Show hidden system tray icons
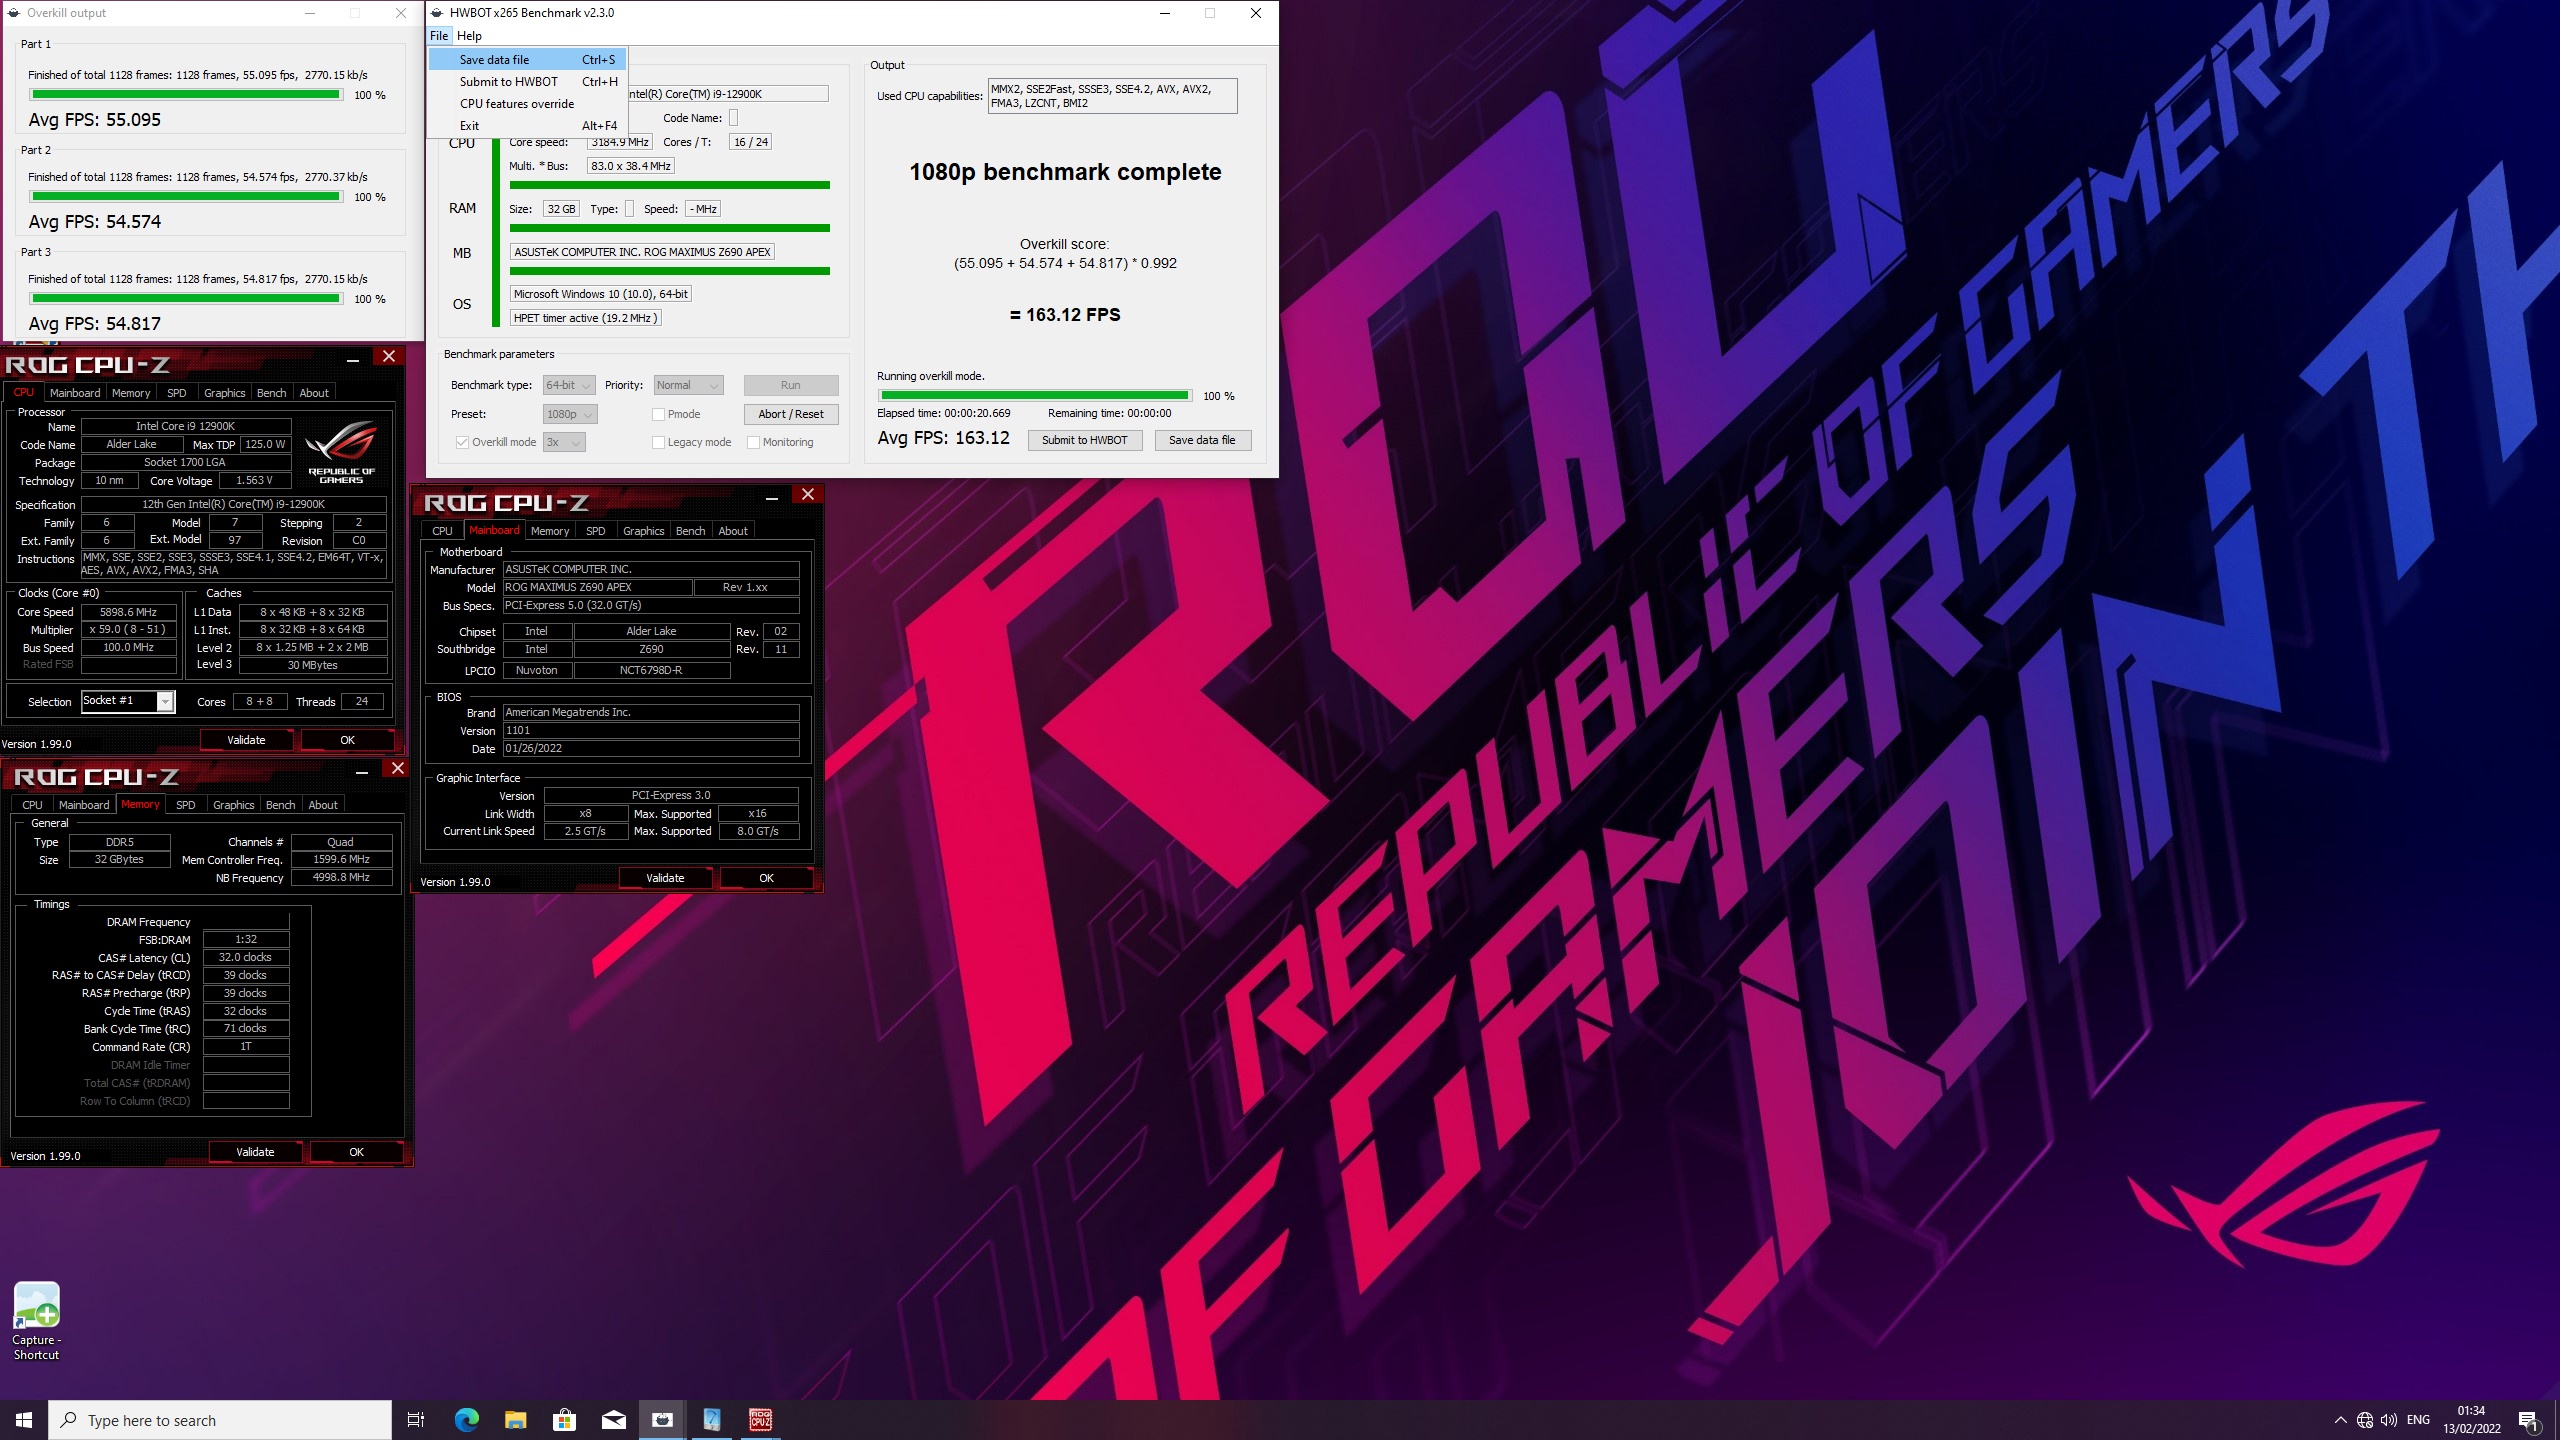2560x1440 pixels. point(2340,1420)
